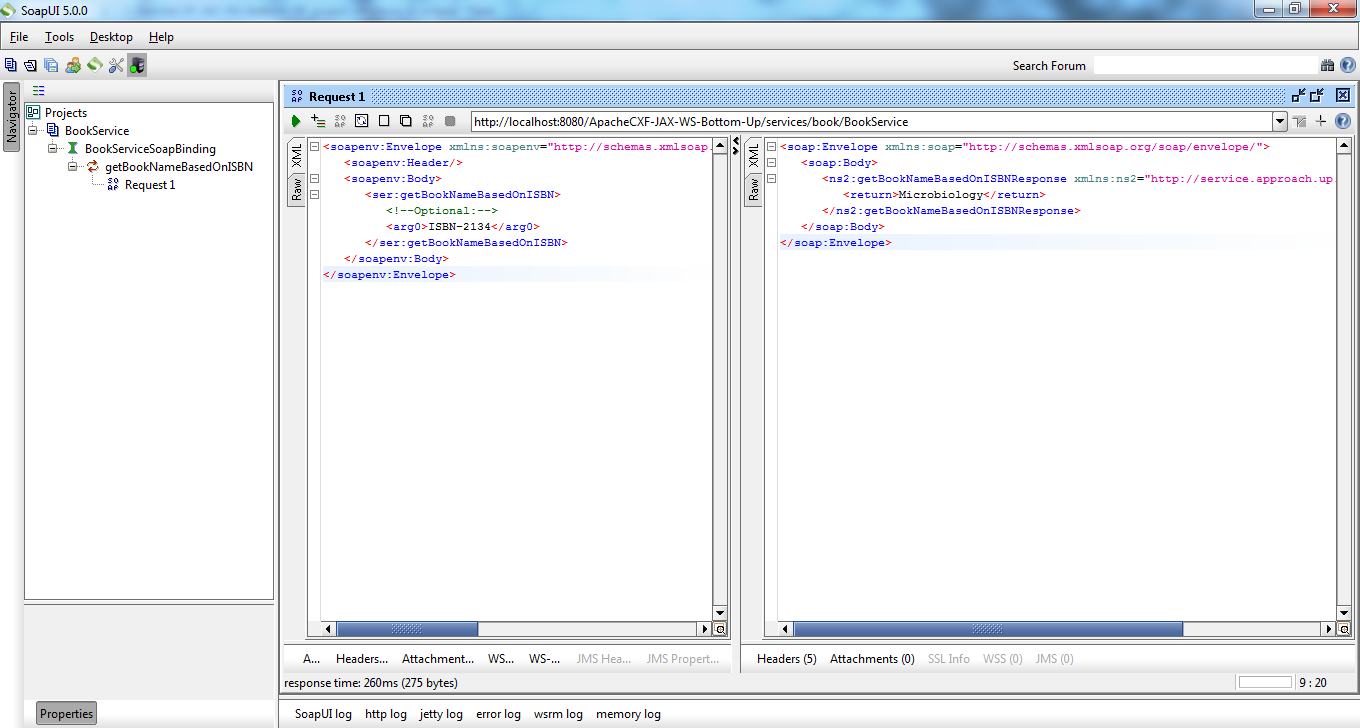Toggle the proxy server icon
This screenshot has height=728, width=1360.
(137, 65)
